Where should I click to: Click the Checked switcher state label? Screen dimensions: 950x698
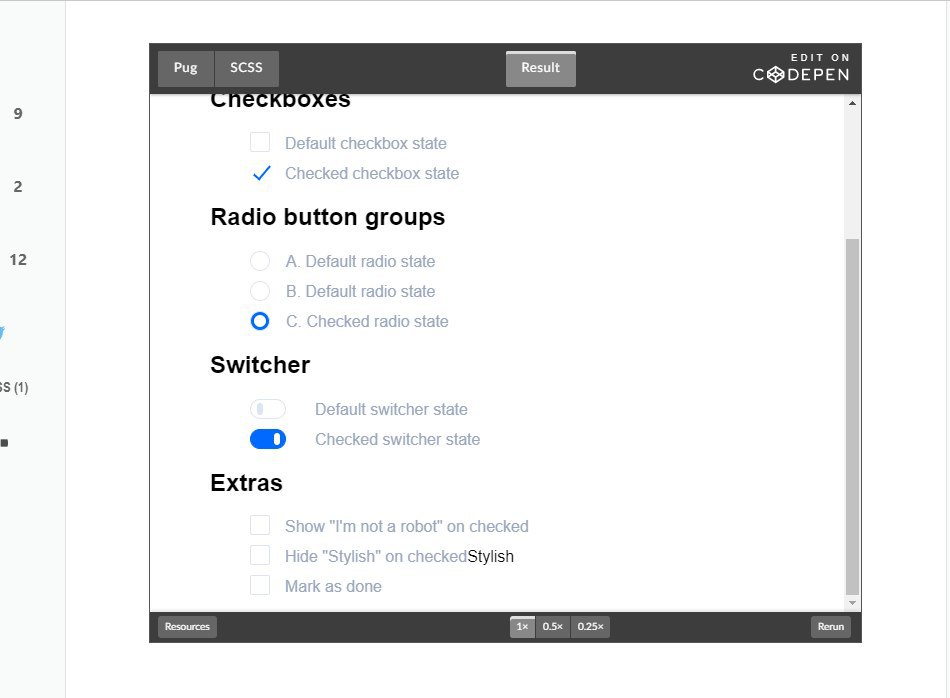(397, 439)
